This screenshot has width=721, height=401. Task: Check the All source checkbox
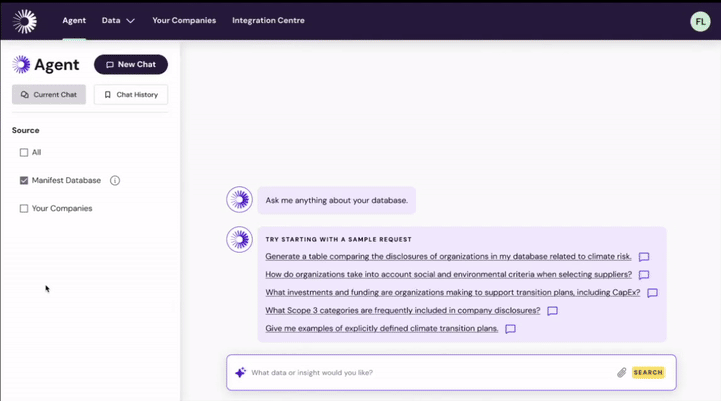tap(24, 153)
